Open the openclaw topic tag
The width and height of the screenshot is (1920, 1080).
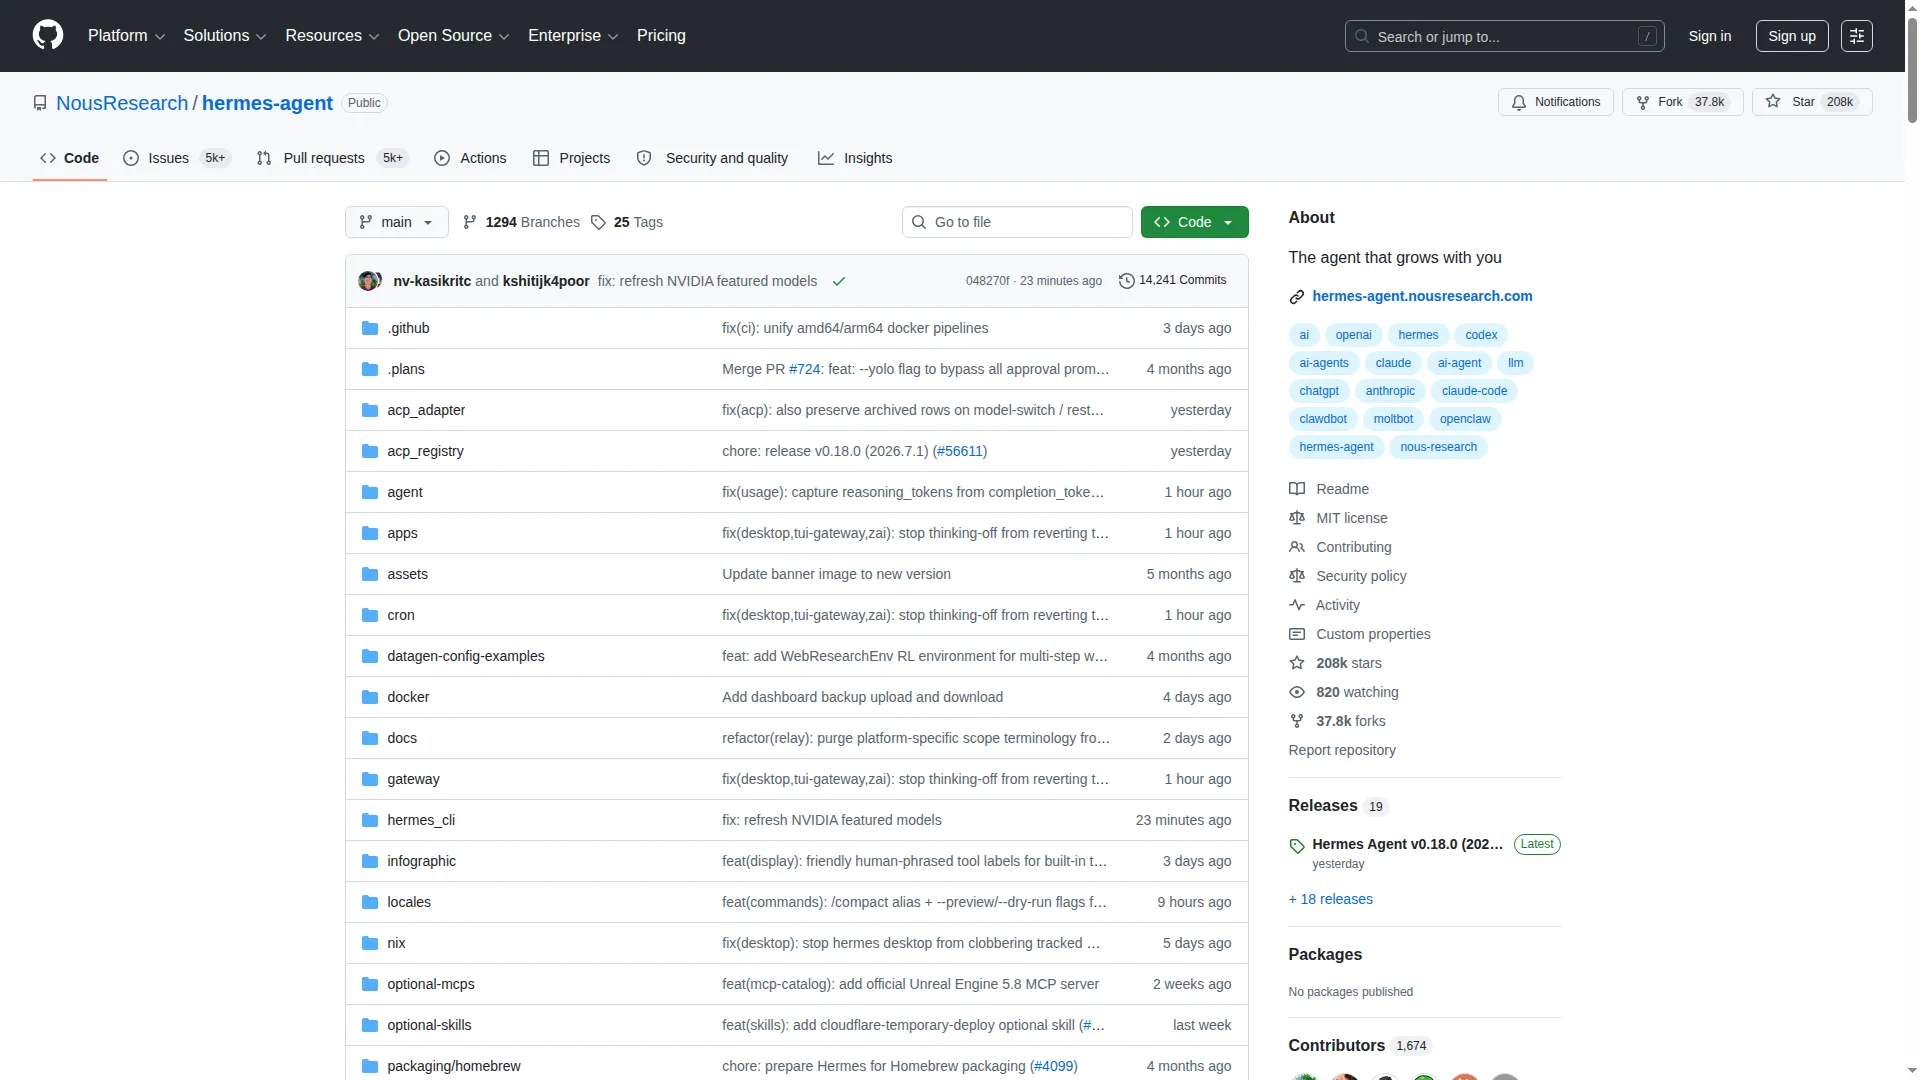coord(1465,419)
